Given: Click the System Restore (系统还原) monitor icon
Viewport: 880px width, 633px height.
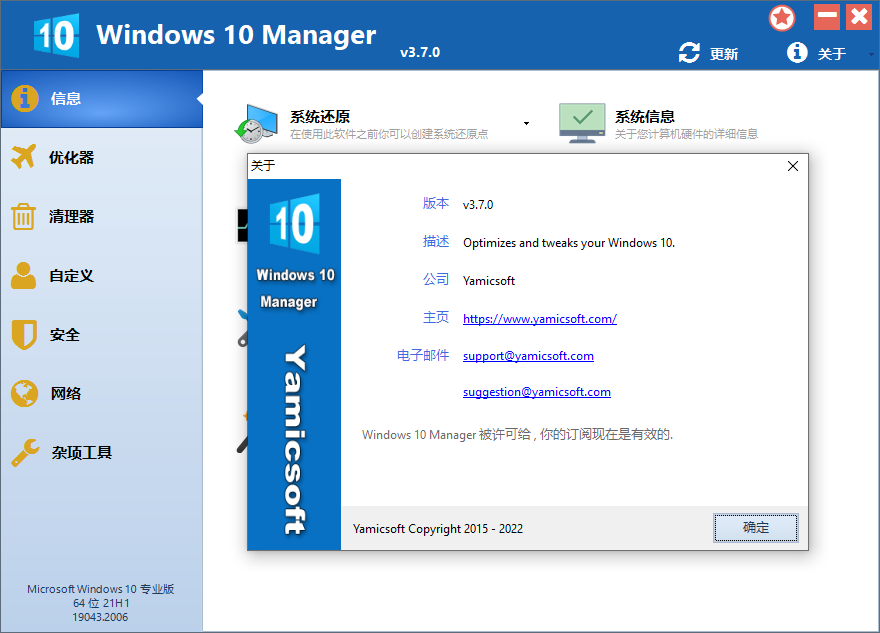Looking at the screenshot, I should pos(256,123).
